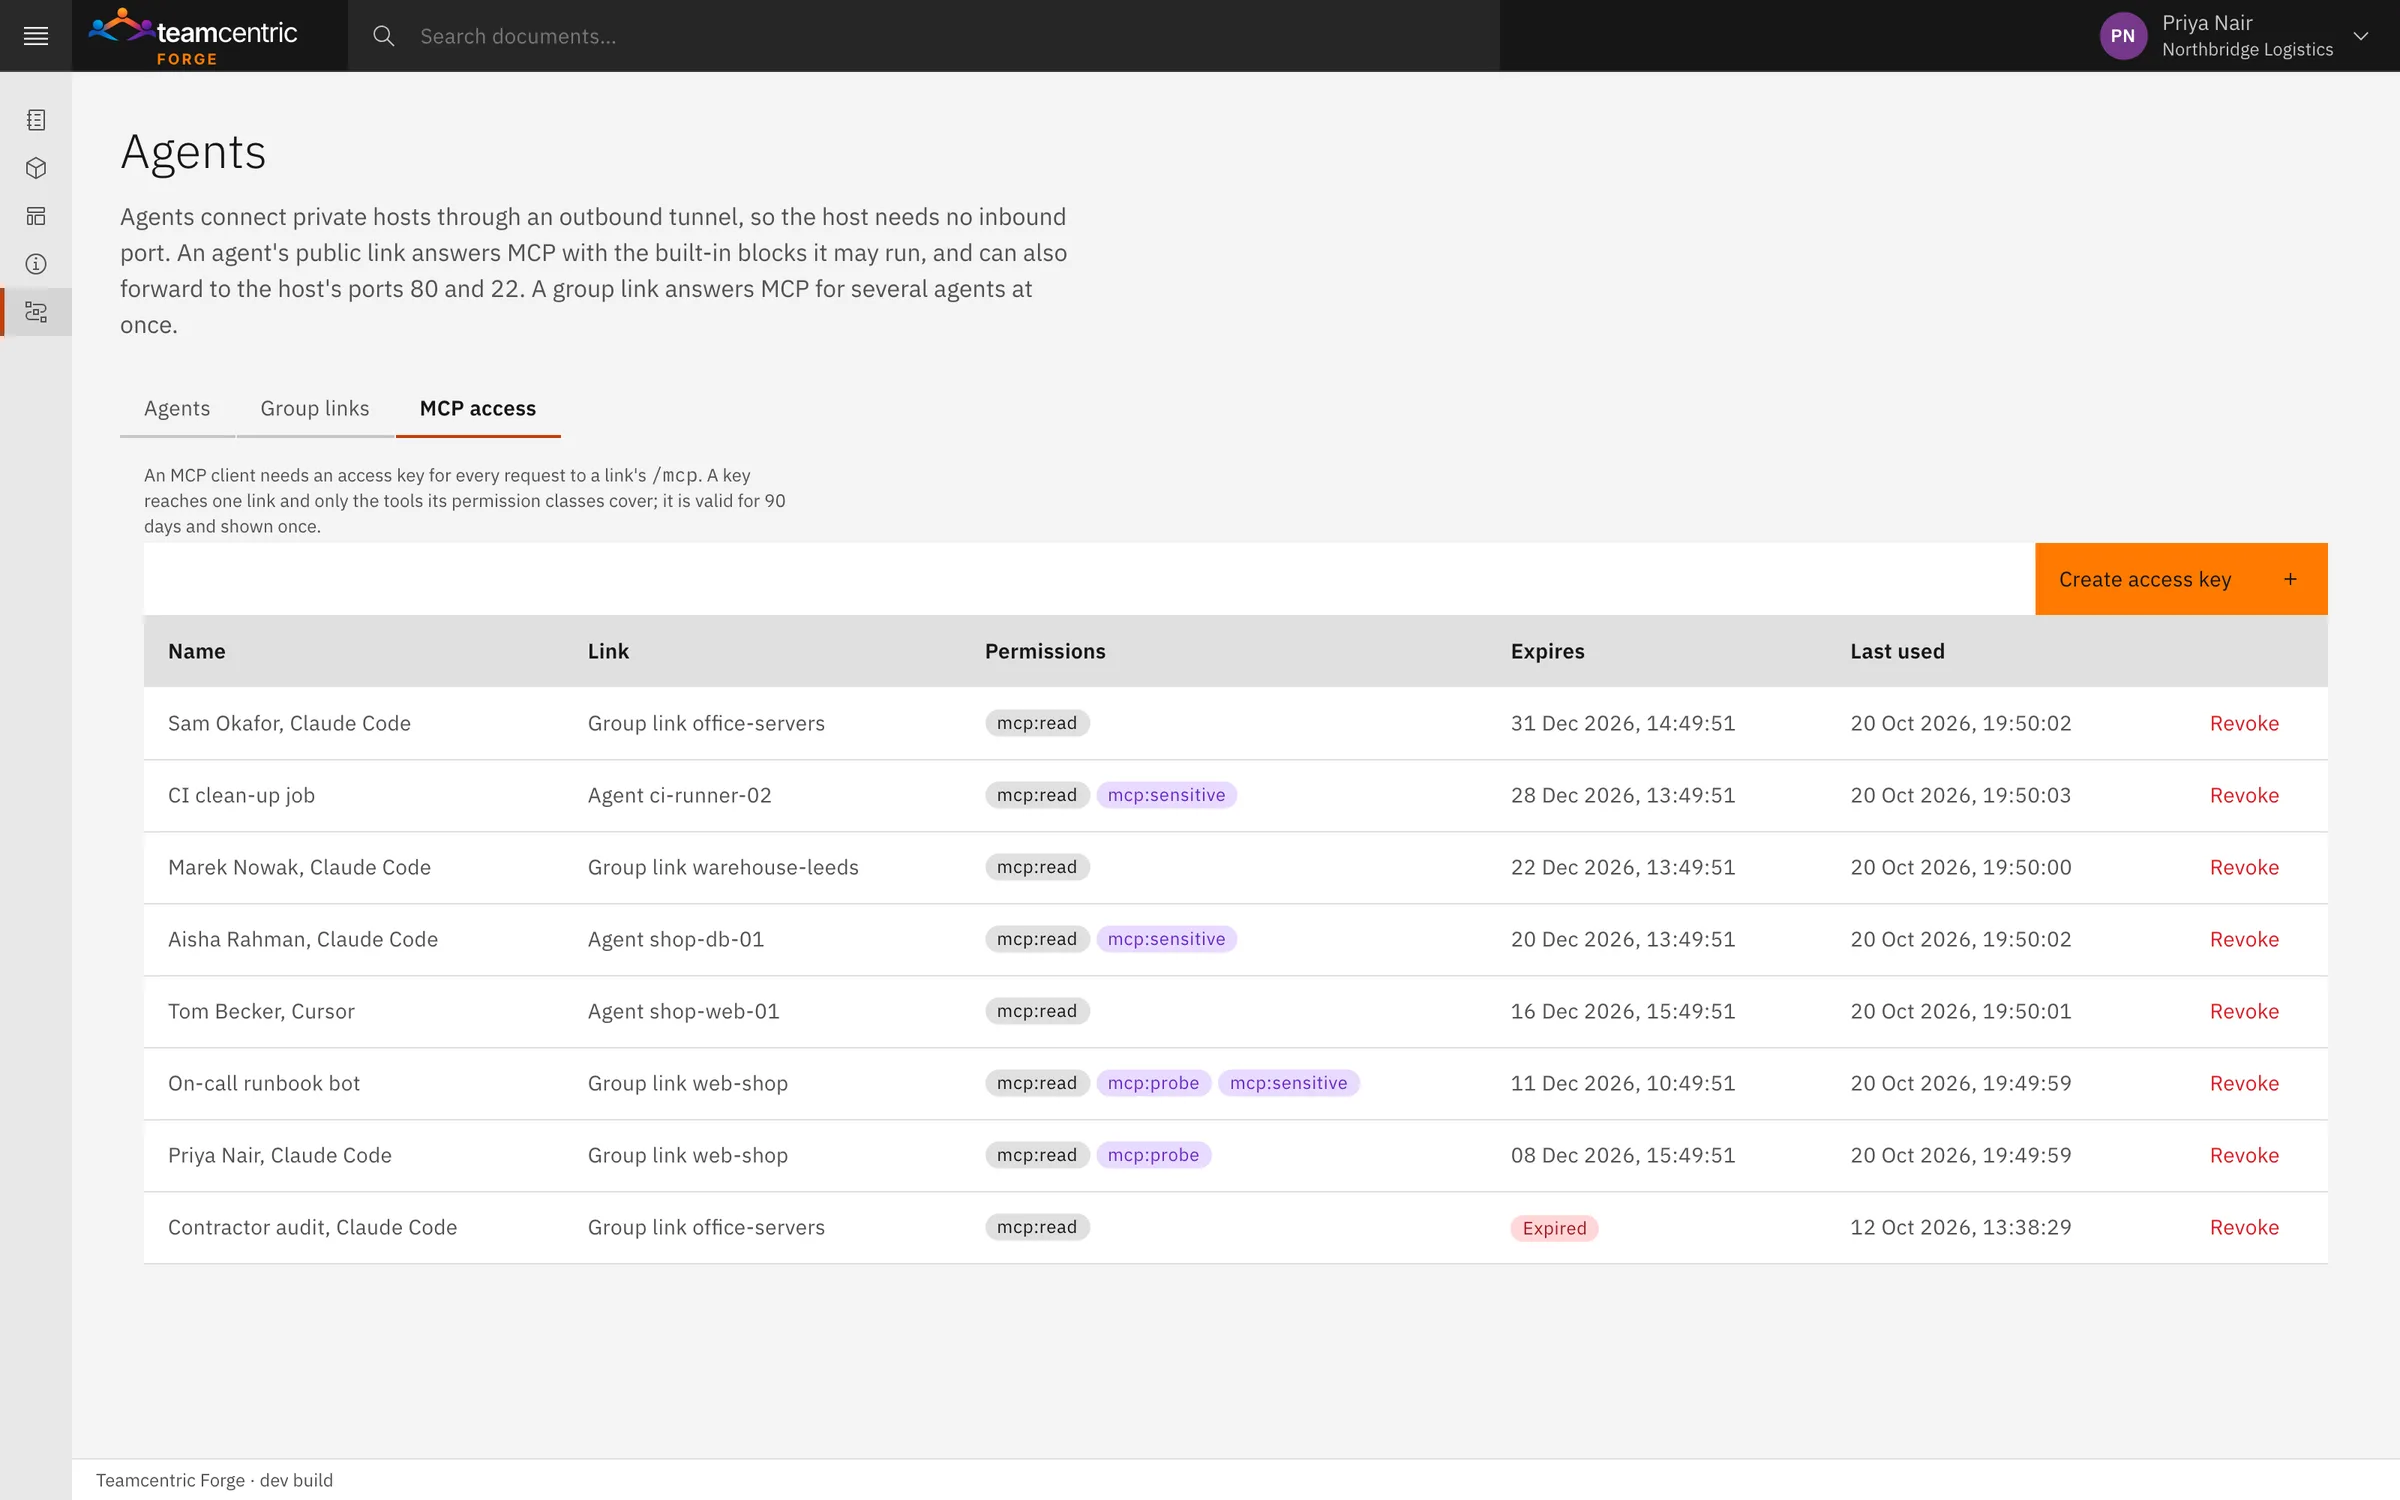Click mcp:sensitive tag in Aisha Rahman row

pyautogui.click(x=1166, y=939)
